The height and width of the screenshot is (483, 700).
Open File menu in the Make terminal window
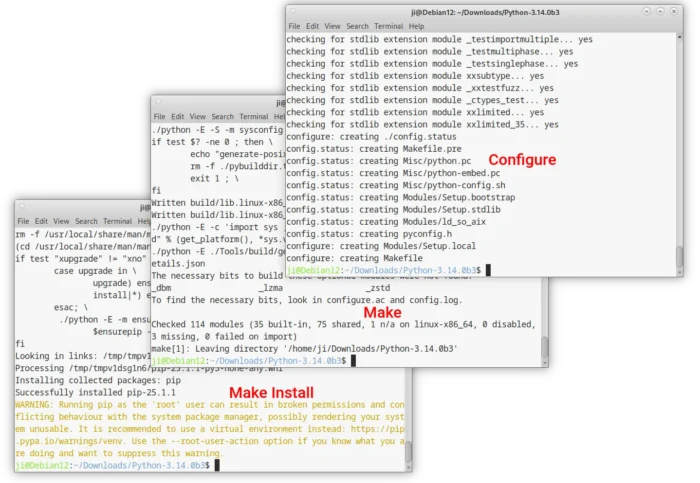pos(159,117)
